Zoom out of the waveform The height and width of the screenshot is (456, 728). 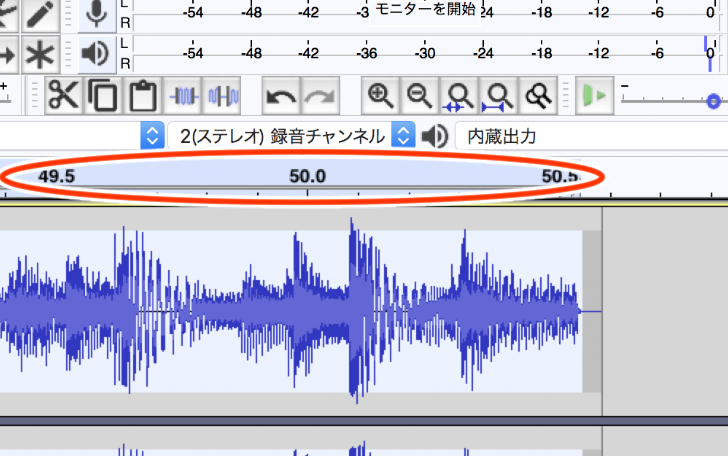pos(420,96)
